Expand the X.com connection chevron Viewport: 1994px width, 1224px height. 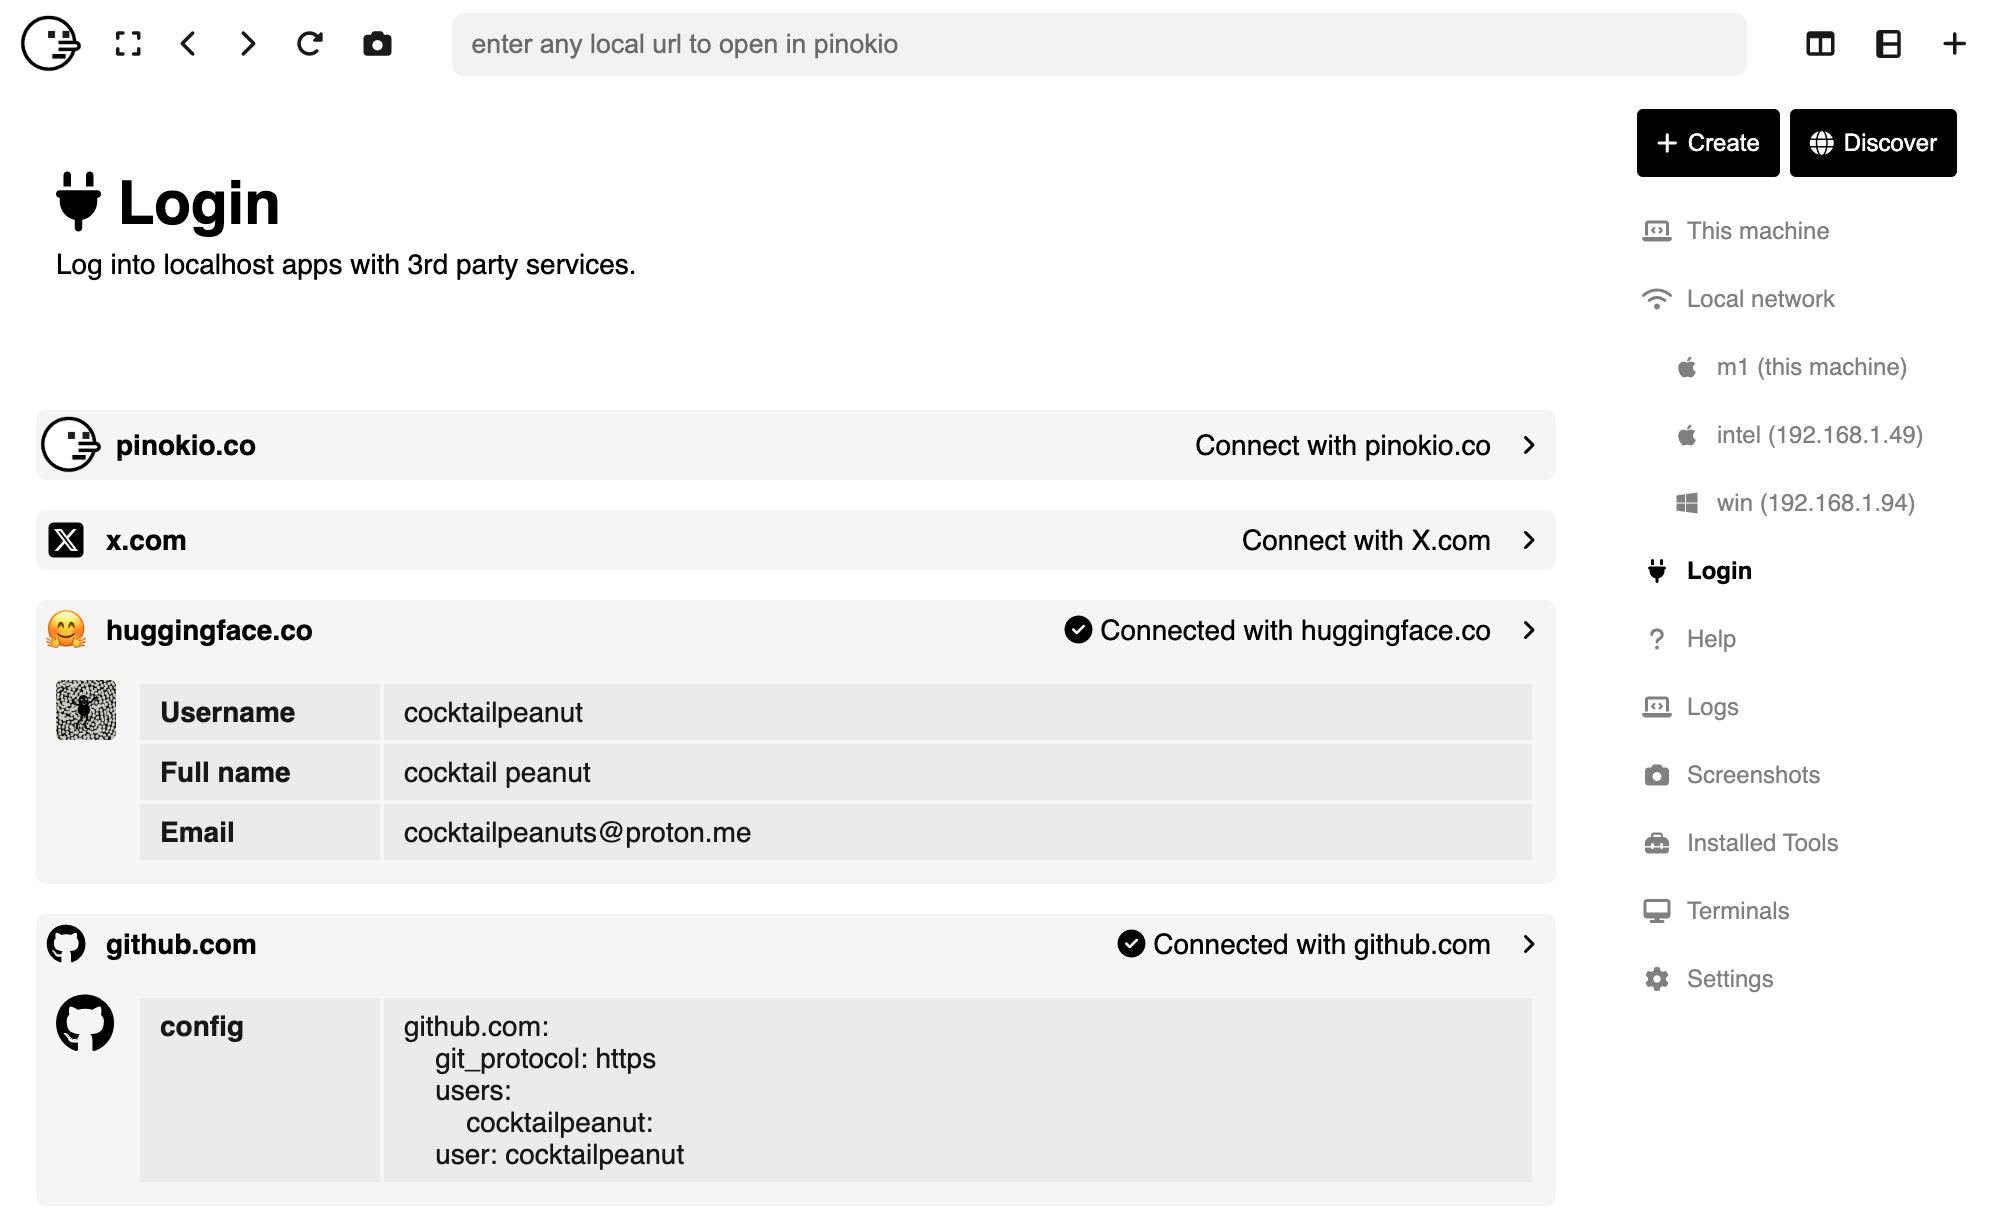[x=1529, y=541]
